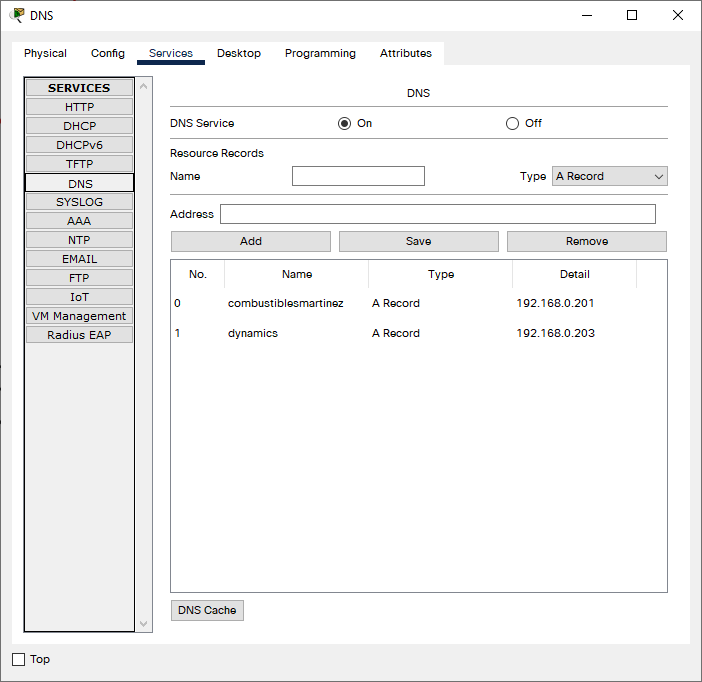Focus the resource record Name field
The height and width of the screenshot is (682, 702).
(358, 176)
